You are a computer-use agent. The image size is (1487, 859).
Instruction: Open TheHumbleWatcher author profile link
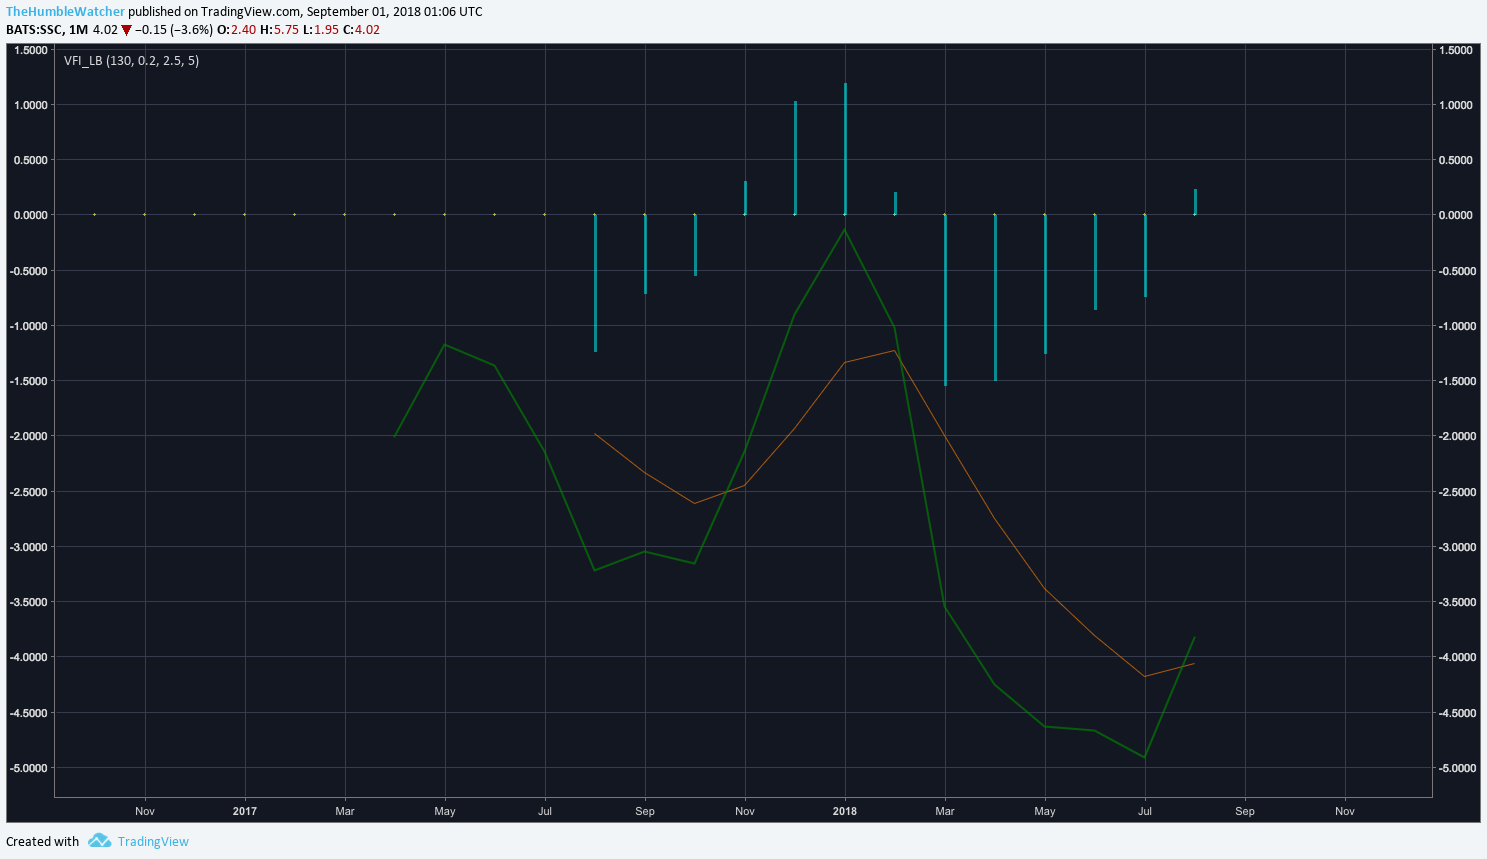(x=65, y=12)
